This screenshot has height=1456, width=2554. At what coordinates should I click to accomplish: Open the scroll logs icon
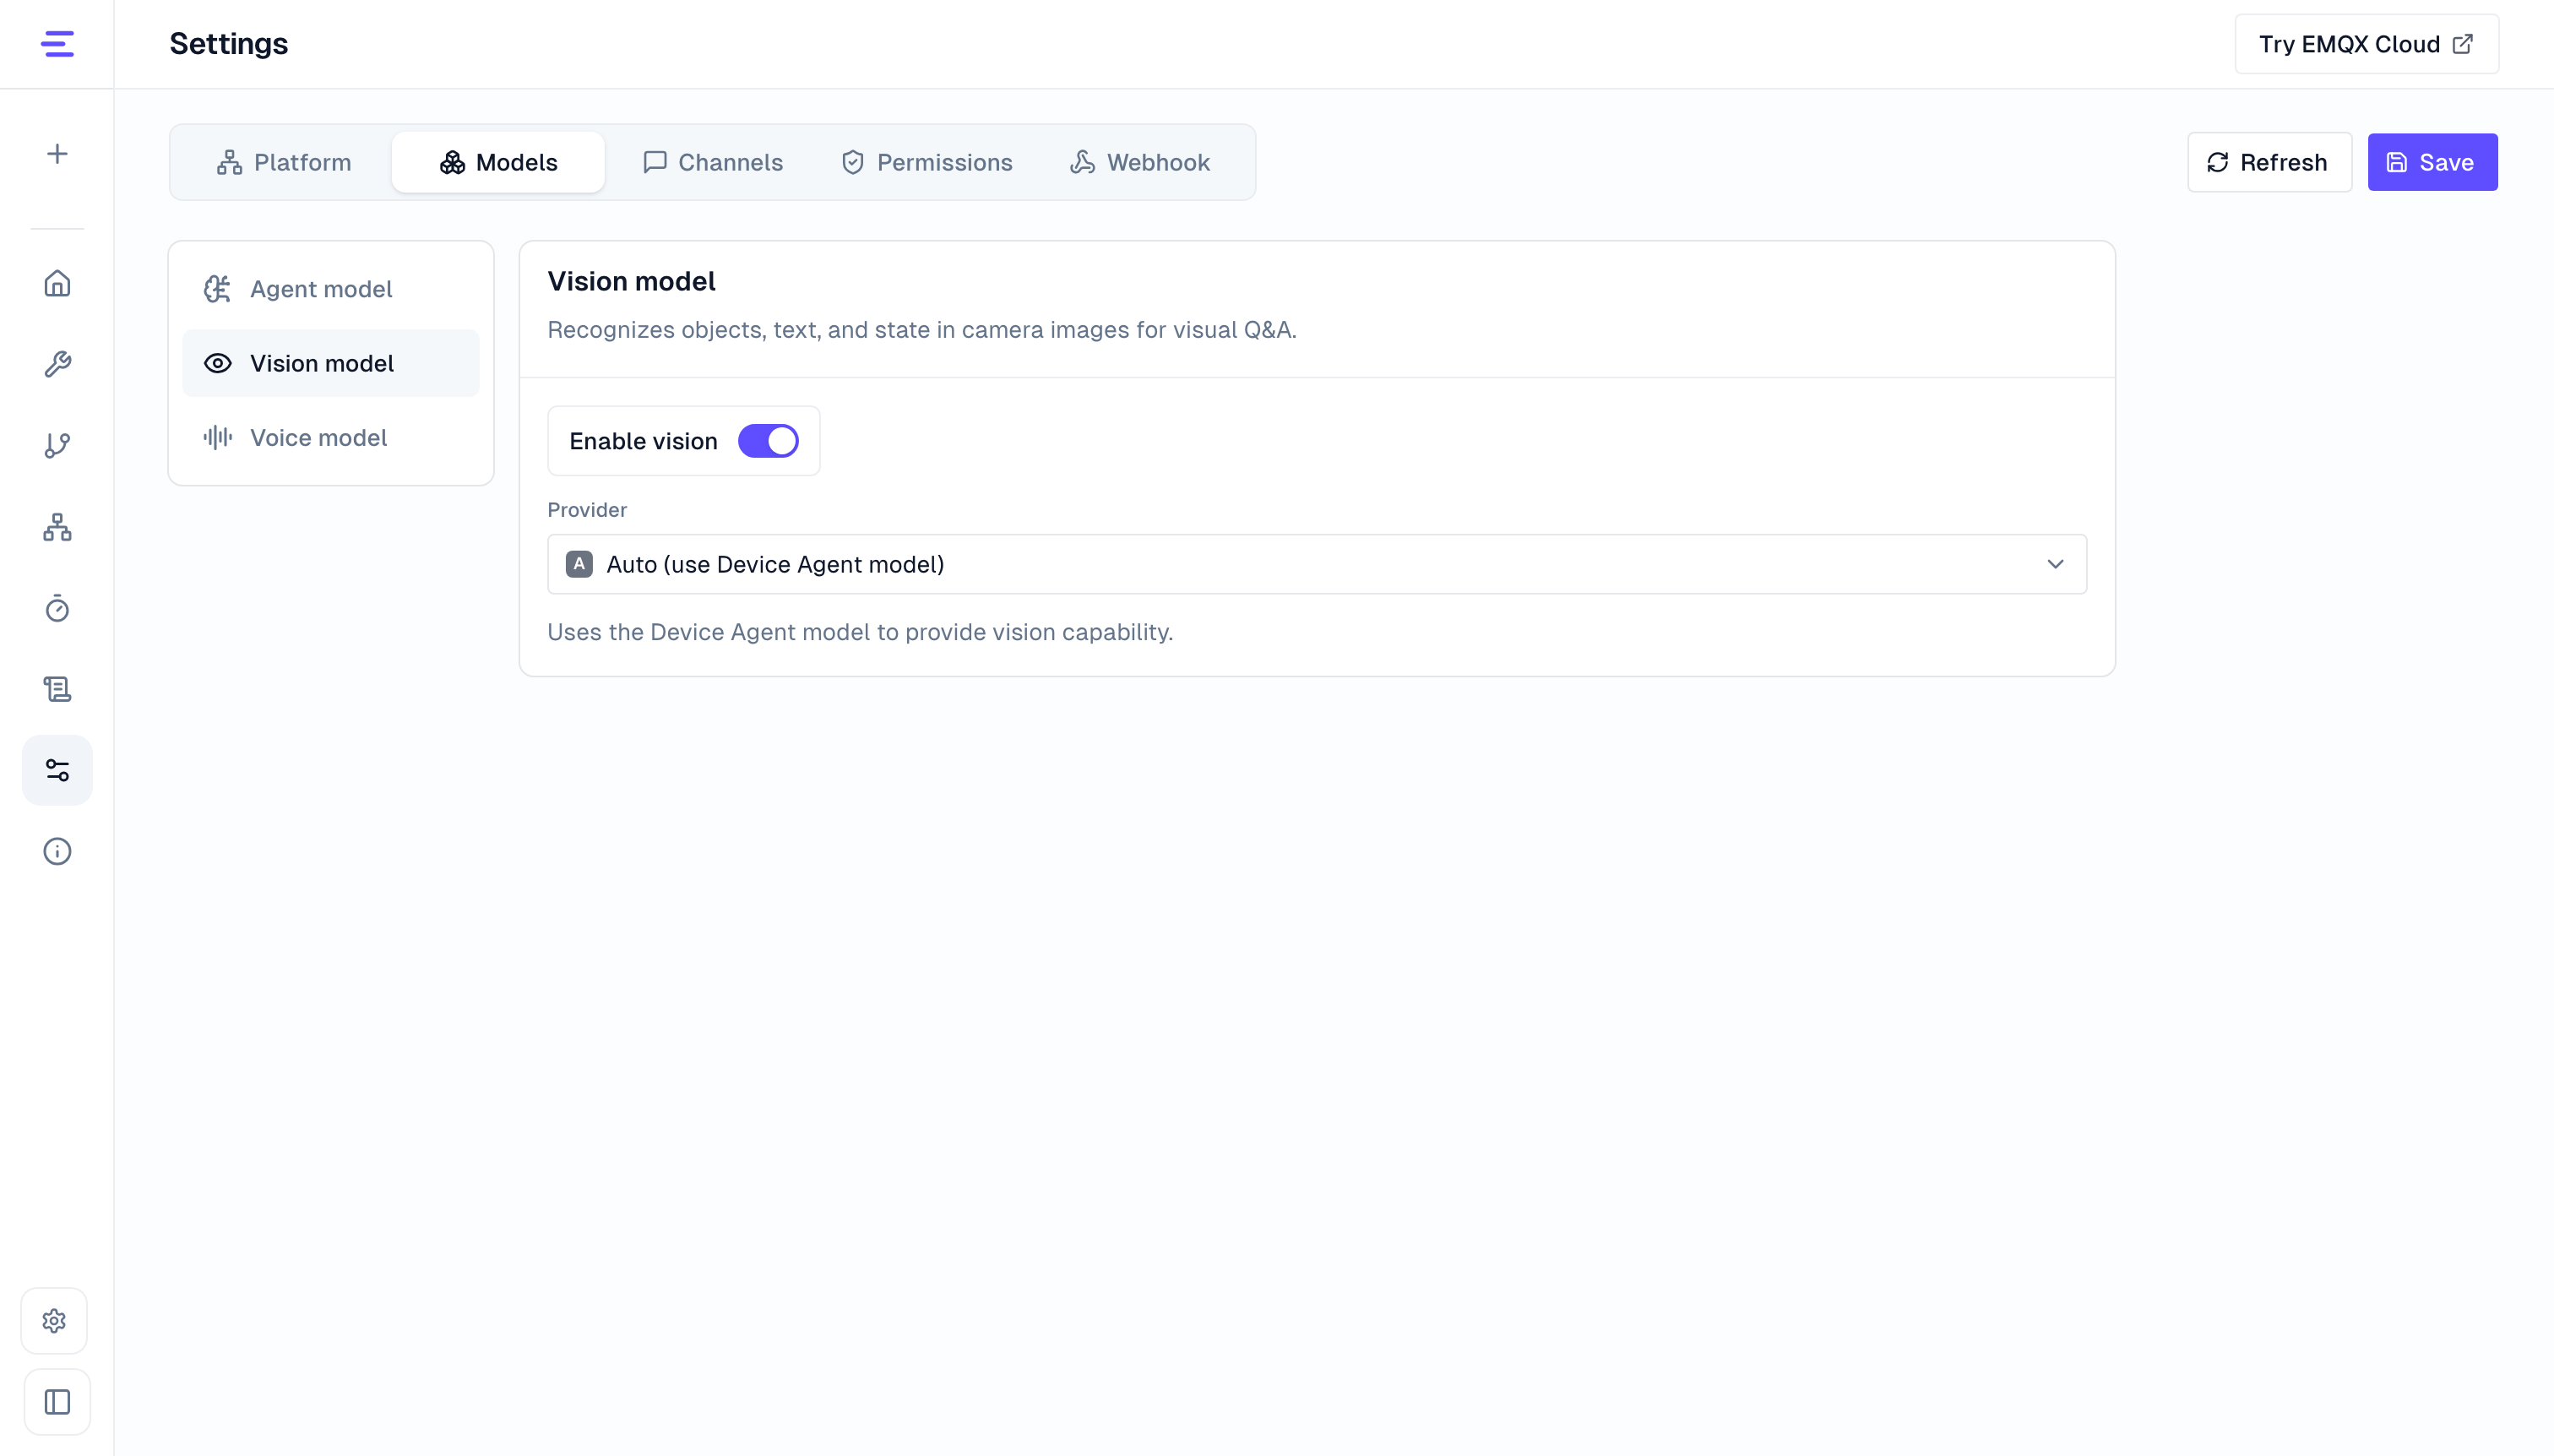pos(57,689)
